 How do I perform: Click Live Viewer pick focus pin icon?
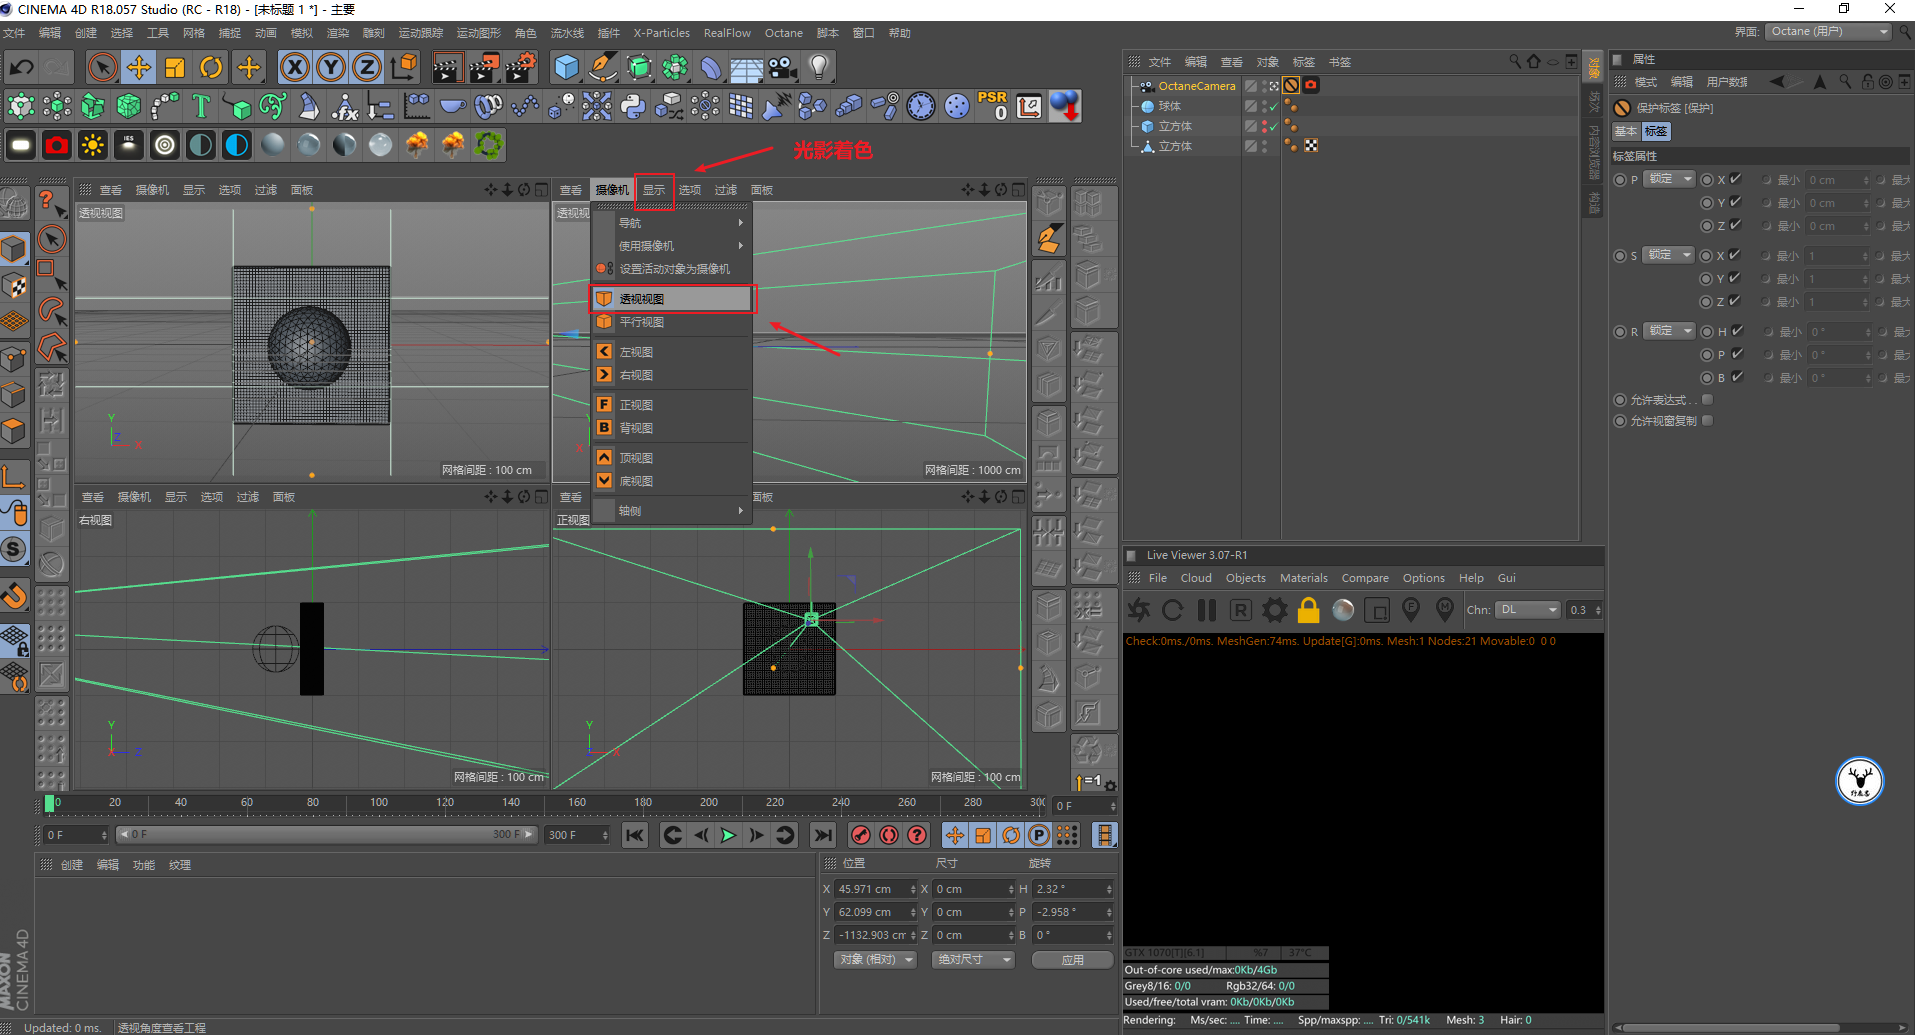pyautogui.click(x=1411, y=609)
